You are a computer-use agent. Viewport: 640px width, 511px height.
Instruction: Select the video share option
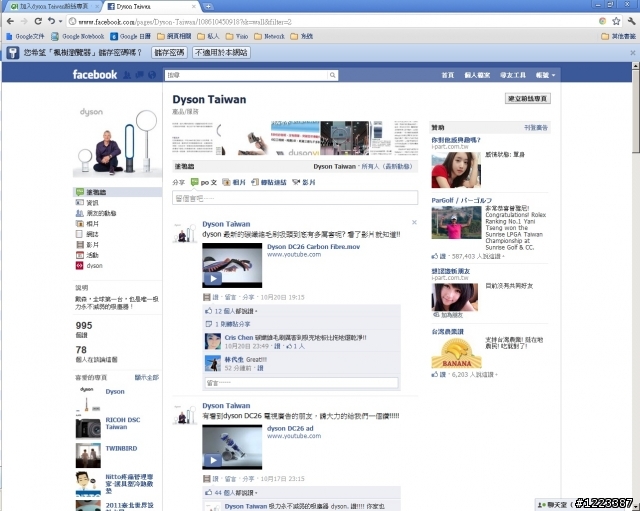pyautogui.click(x=304, y=182)
